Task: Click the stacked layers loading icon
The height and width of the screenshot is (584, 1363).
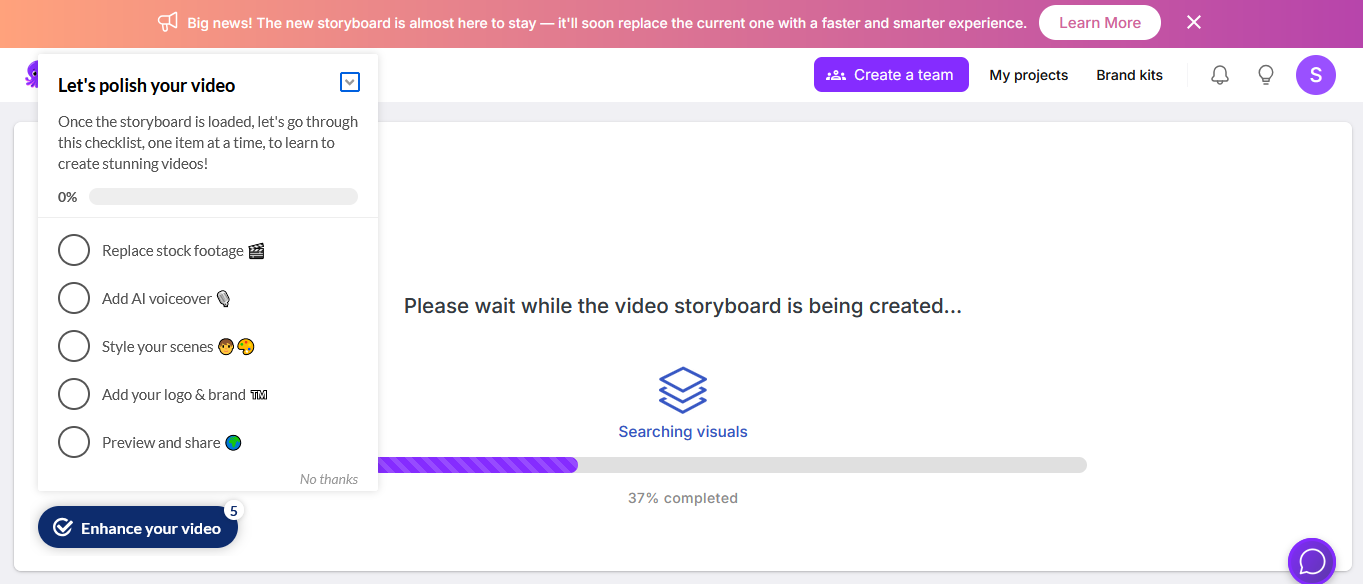Action: click(x=683, y=390)
